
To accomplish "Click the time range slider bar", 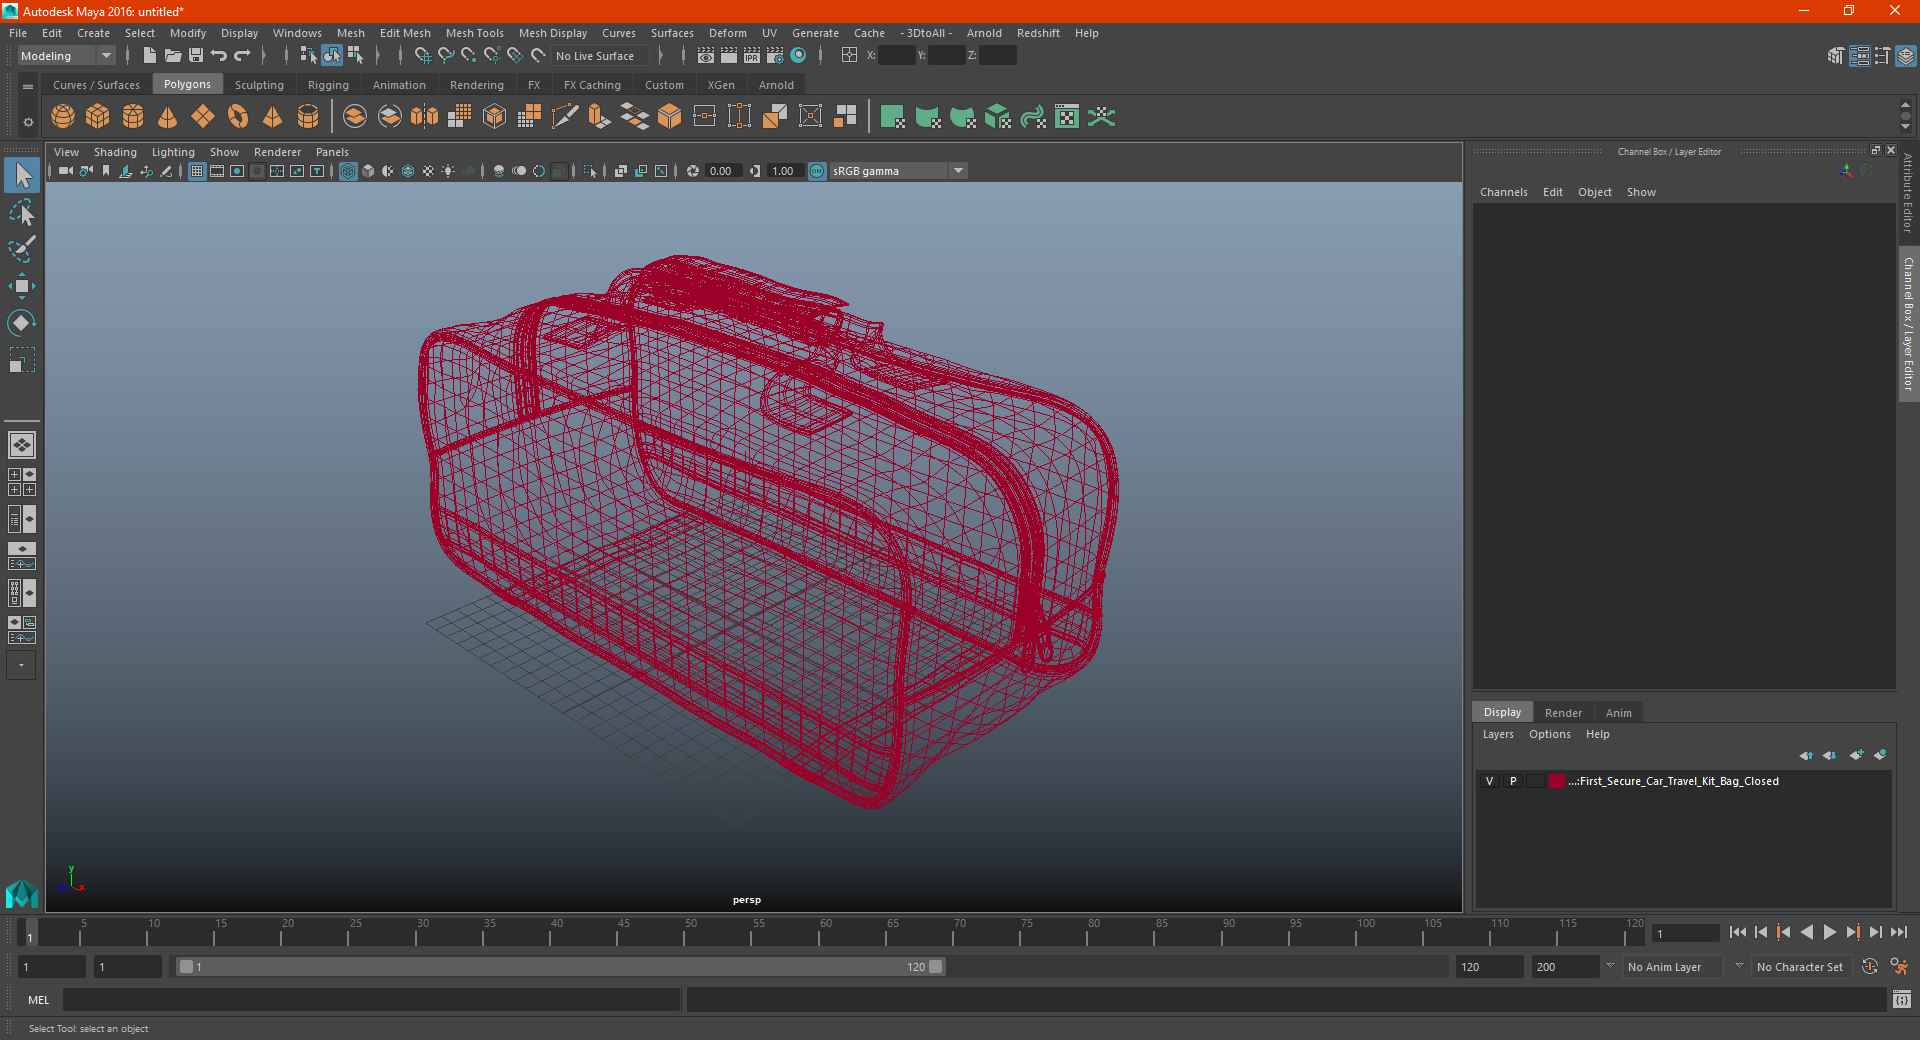I will coord(559,967).
